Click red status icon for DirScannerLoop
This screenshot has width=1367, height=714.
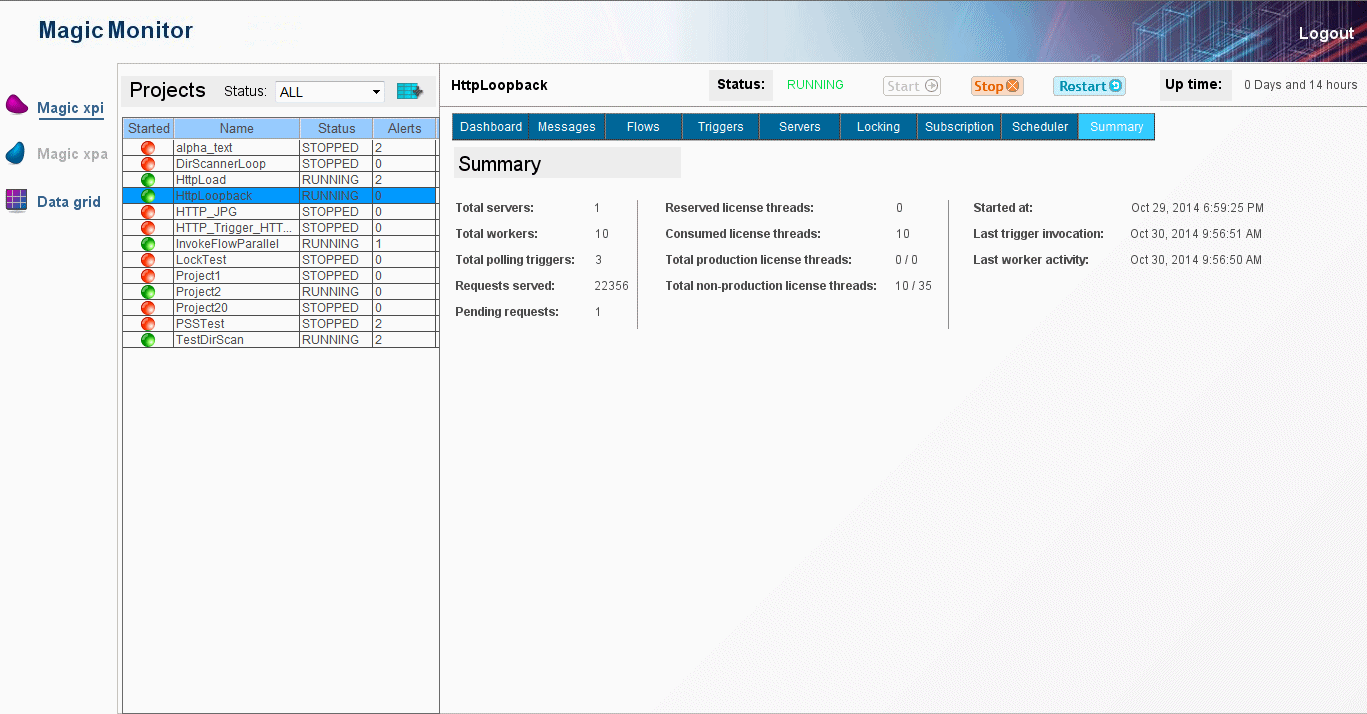(x=148, y=164)
